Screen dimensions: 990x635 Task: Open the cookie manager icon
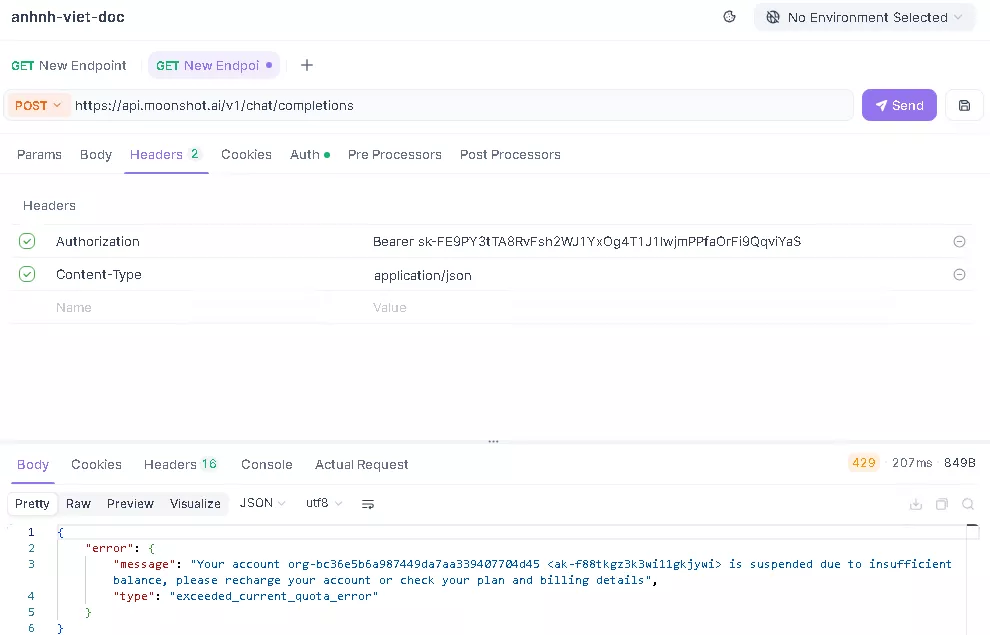coord(729,17)
